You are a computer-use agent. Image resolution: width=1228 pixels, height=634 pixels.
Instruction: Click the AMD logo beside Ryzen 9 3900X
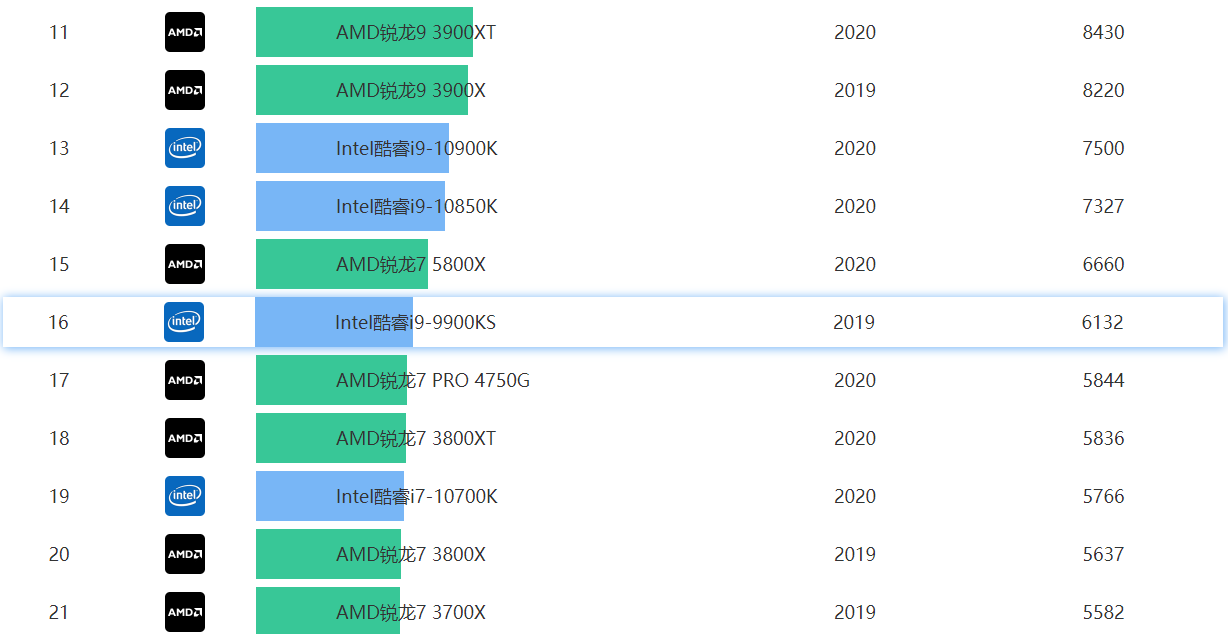185,90
